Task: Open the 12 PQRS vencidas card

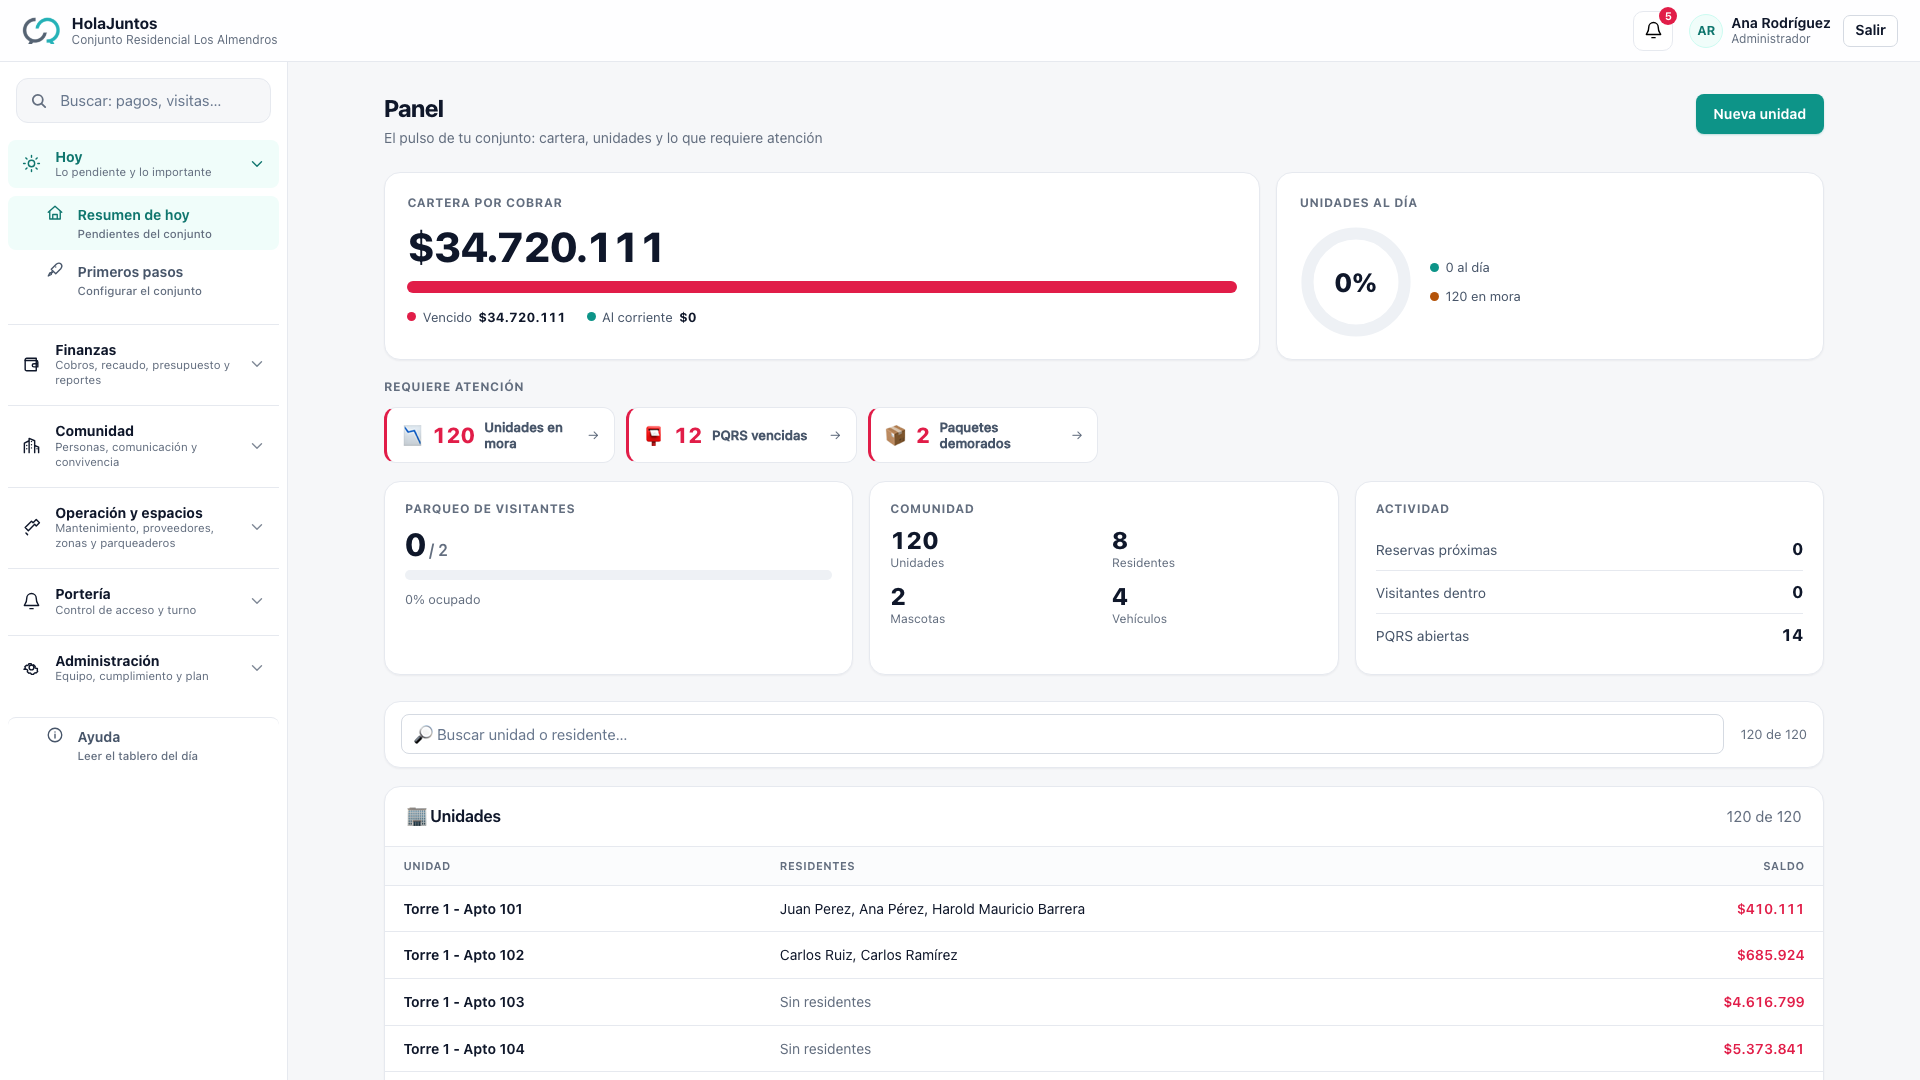Action: click(x=741, y=435)
